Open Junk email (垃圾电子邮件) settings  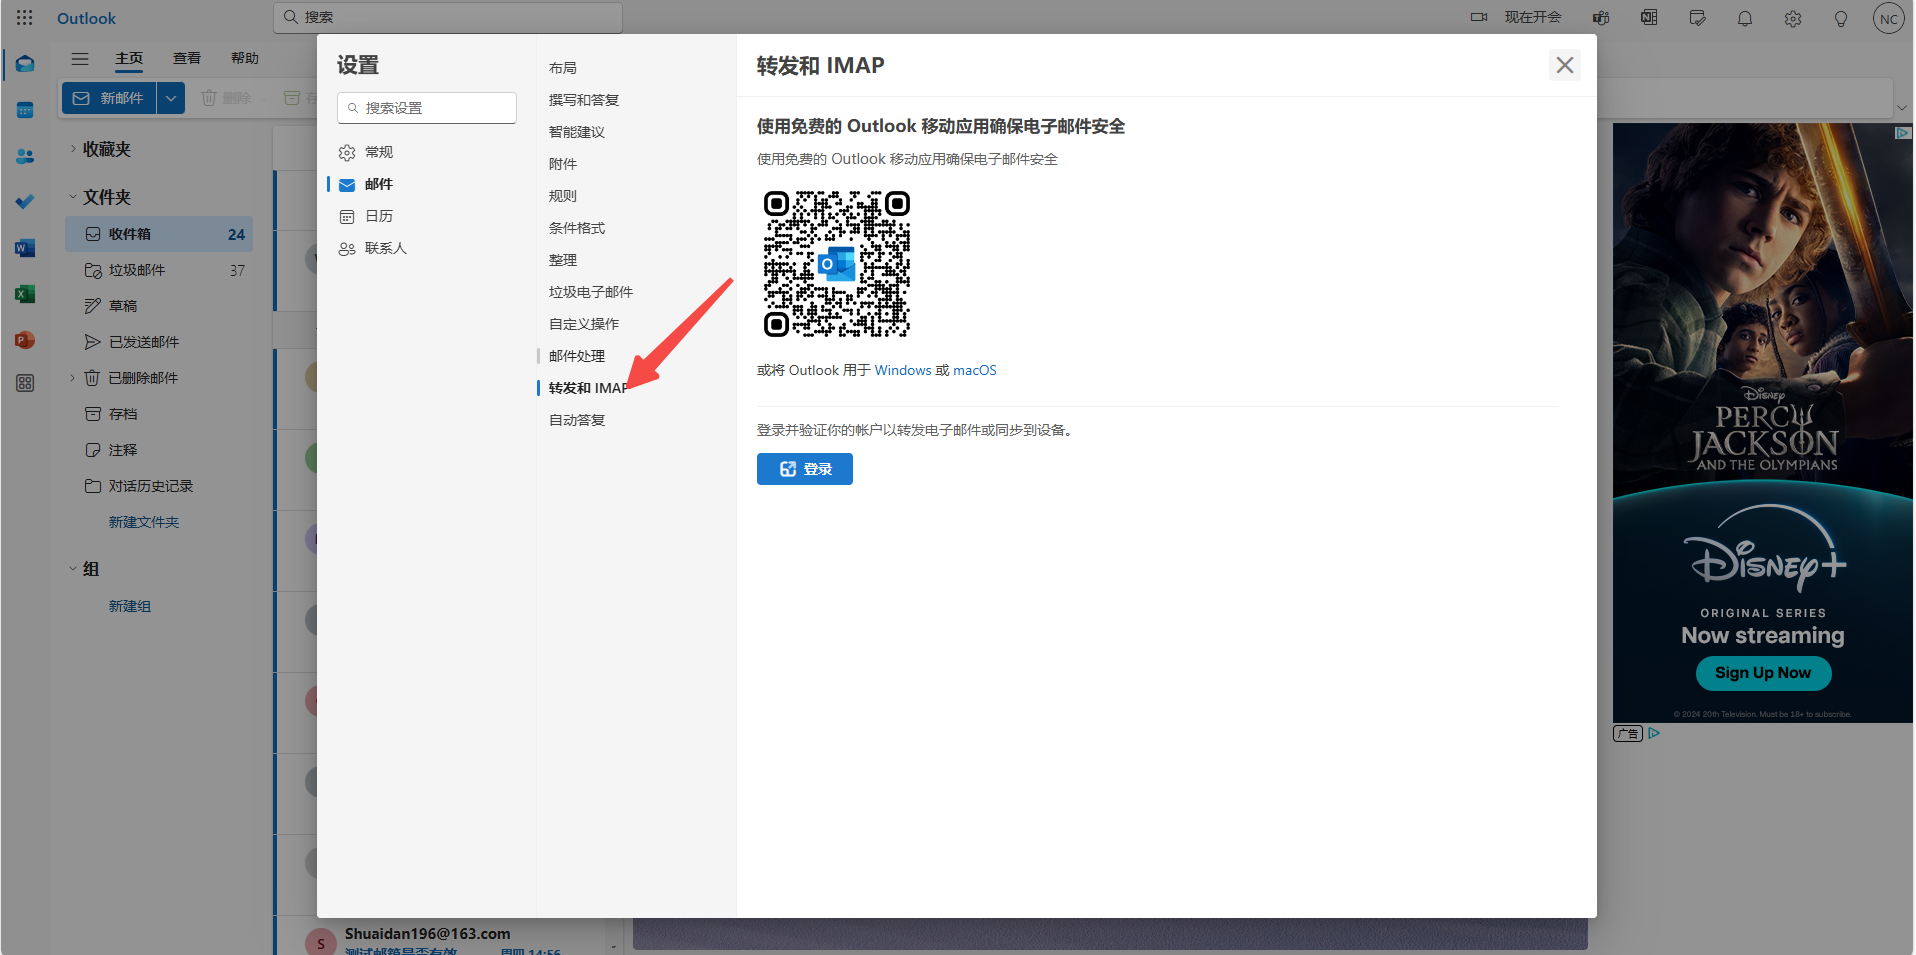pyautogui.click(x=591, y=292)
